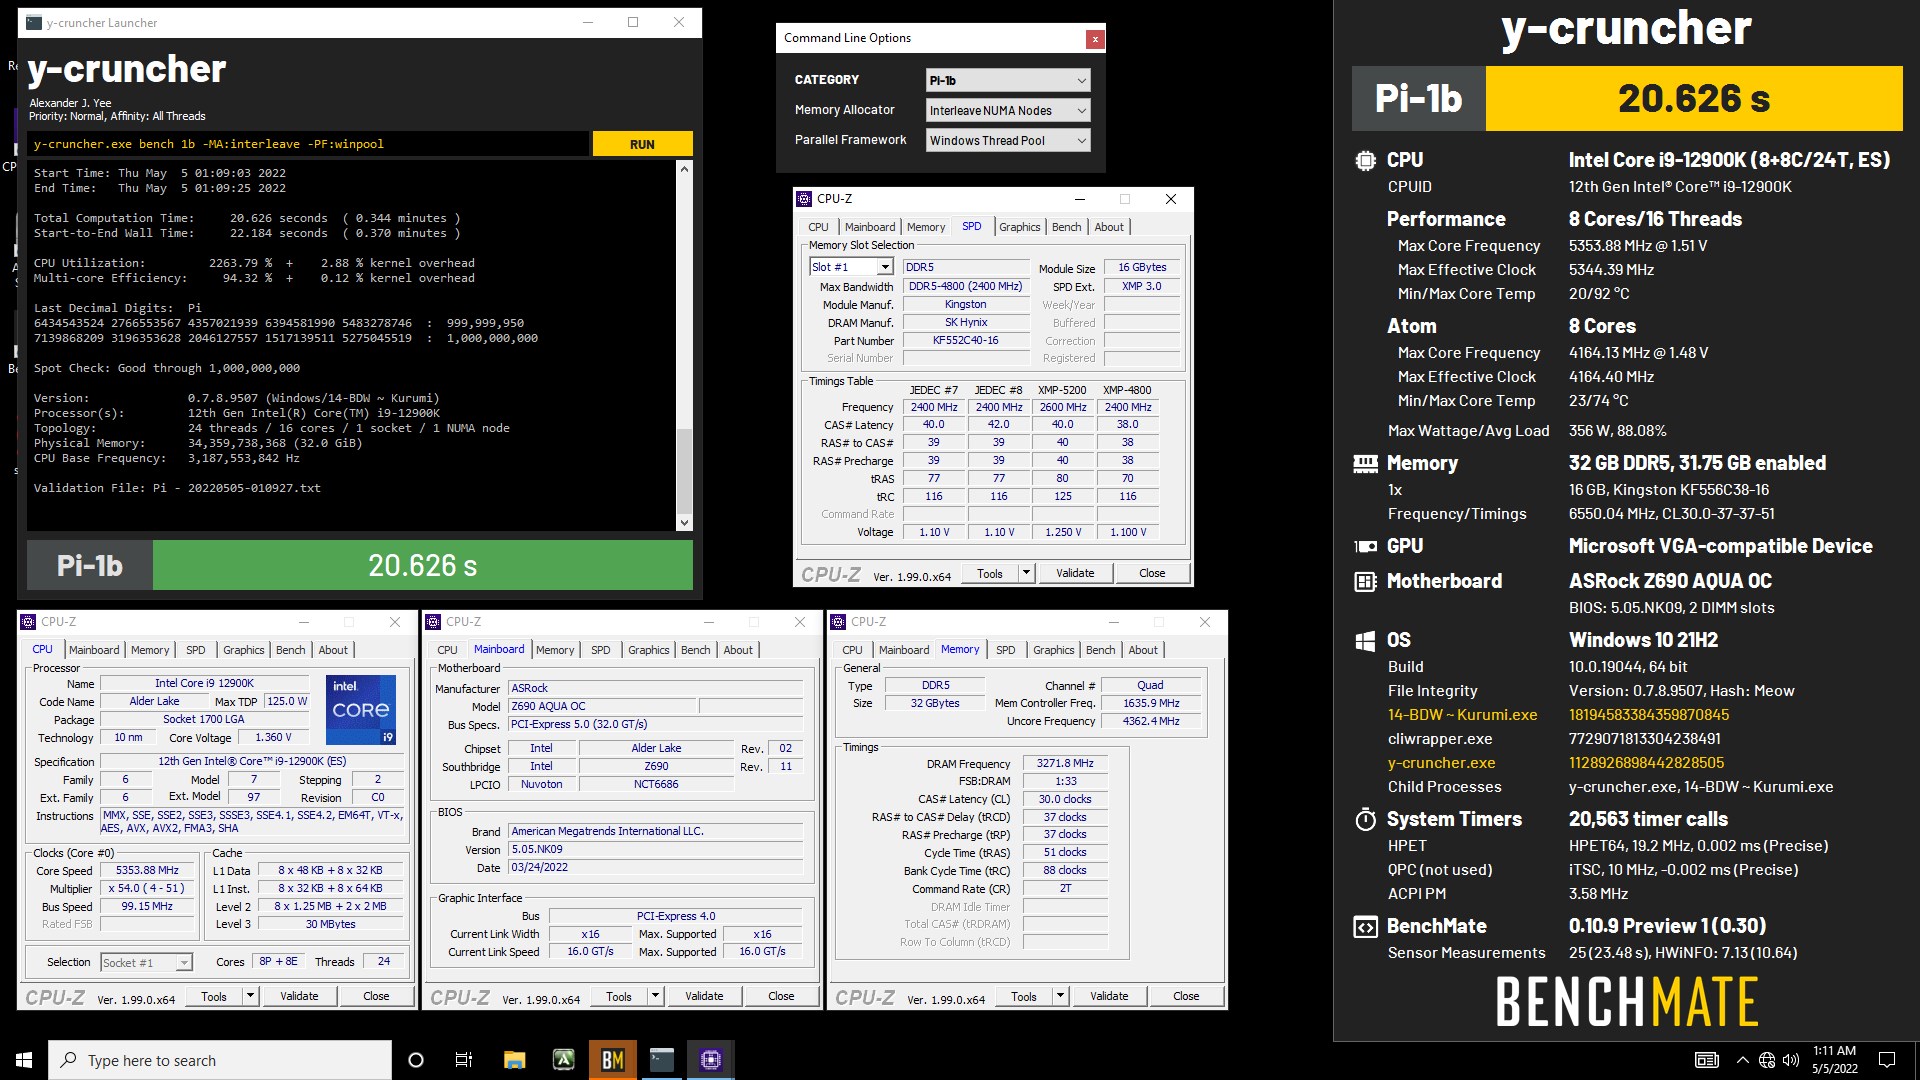
Task: Click the y-cruncher launcher scrollbar down arrow
Action: 684,522
